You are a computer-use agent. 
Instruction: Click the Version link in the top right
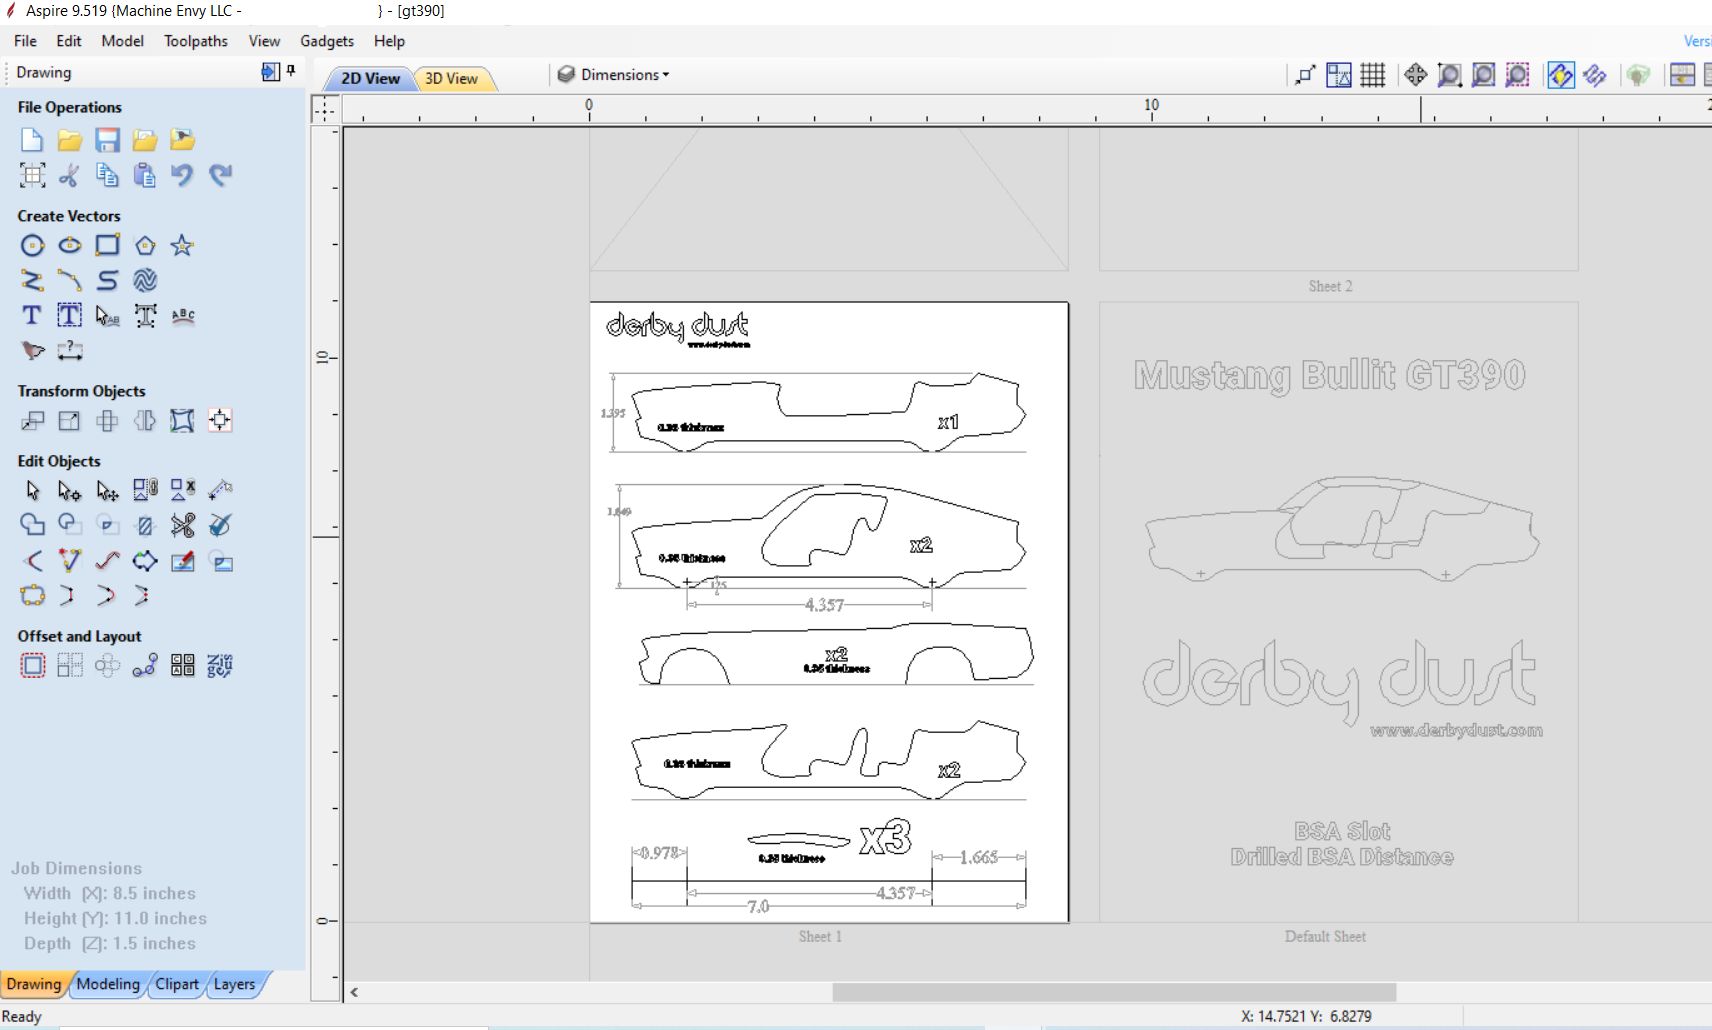pos(1696,41)
